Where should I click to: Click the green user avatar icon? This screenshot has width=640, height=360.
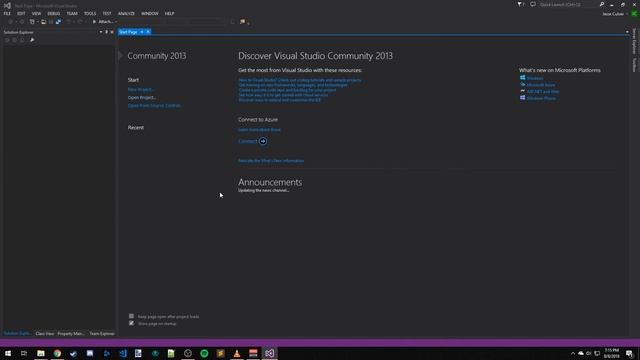pyautogui.click(x=634, y=14)
